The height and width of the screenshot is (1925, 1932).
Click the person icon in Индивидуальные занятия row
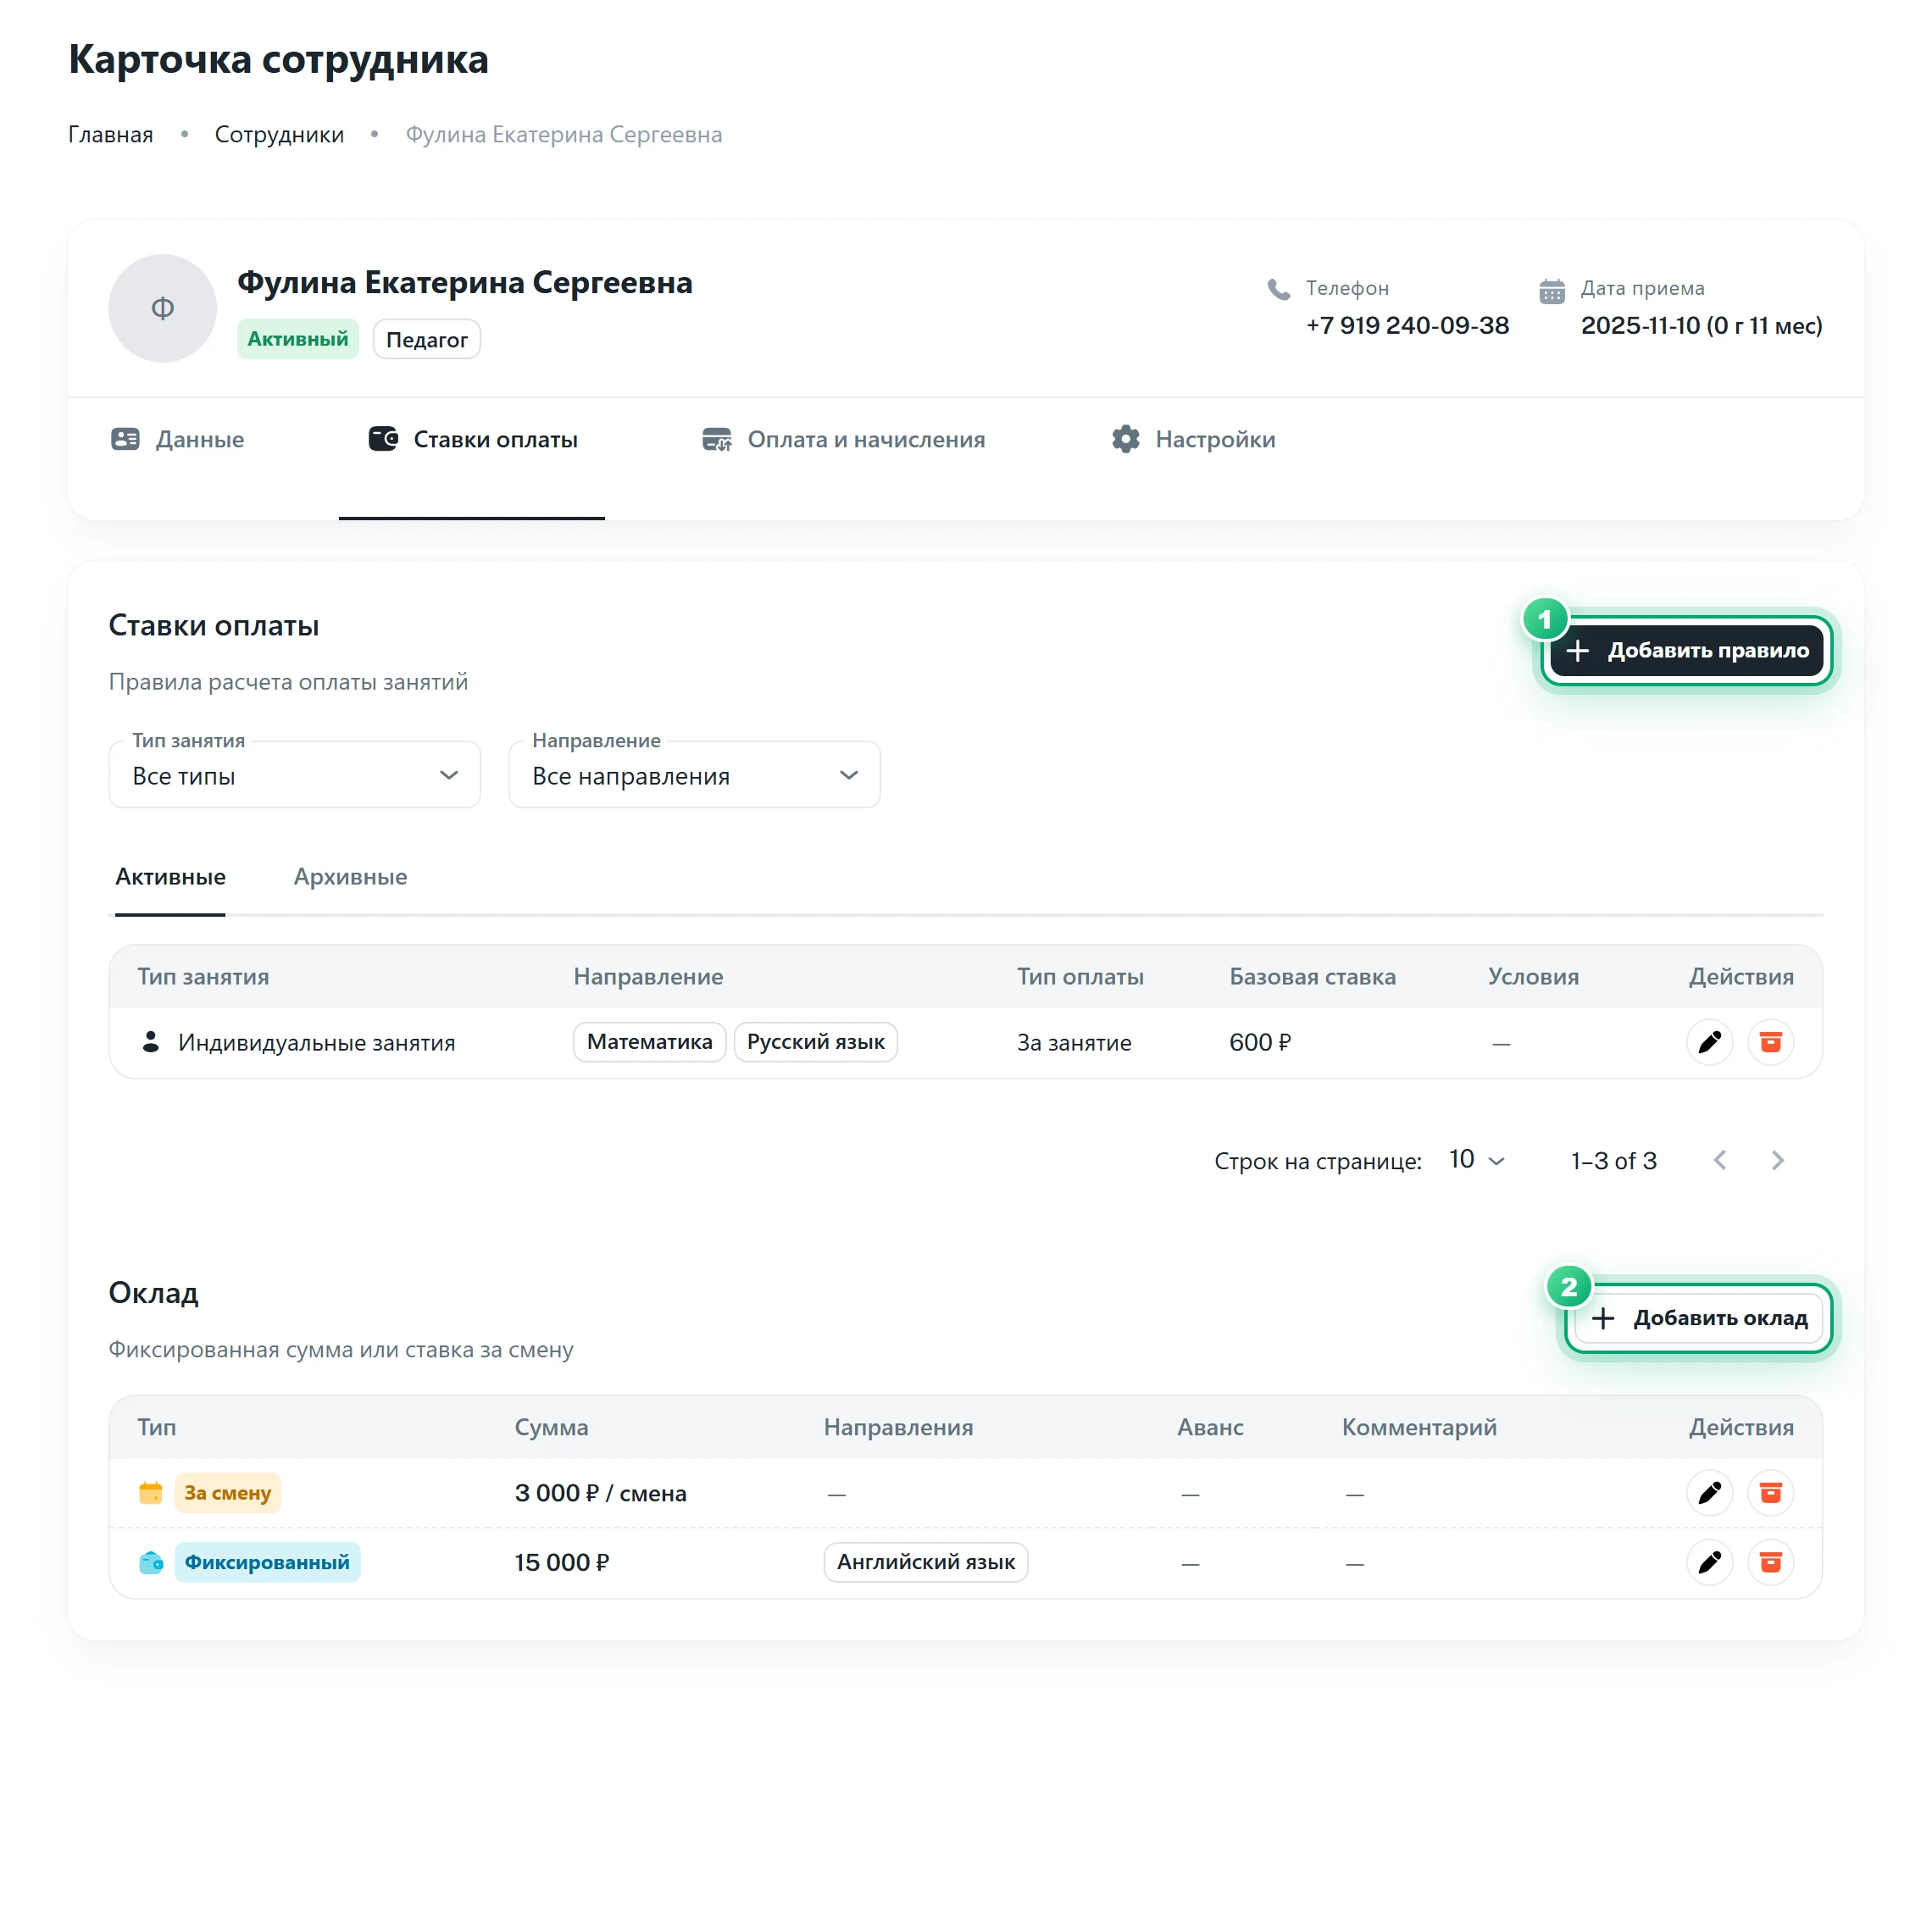(151, 1042)
